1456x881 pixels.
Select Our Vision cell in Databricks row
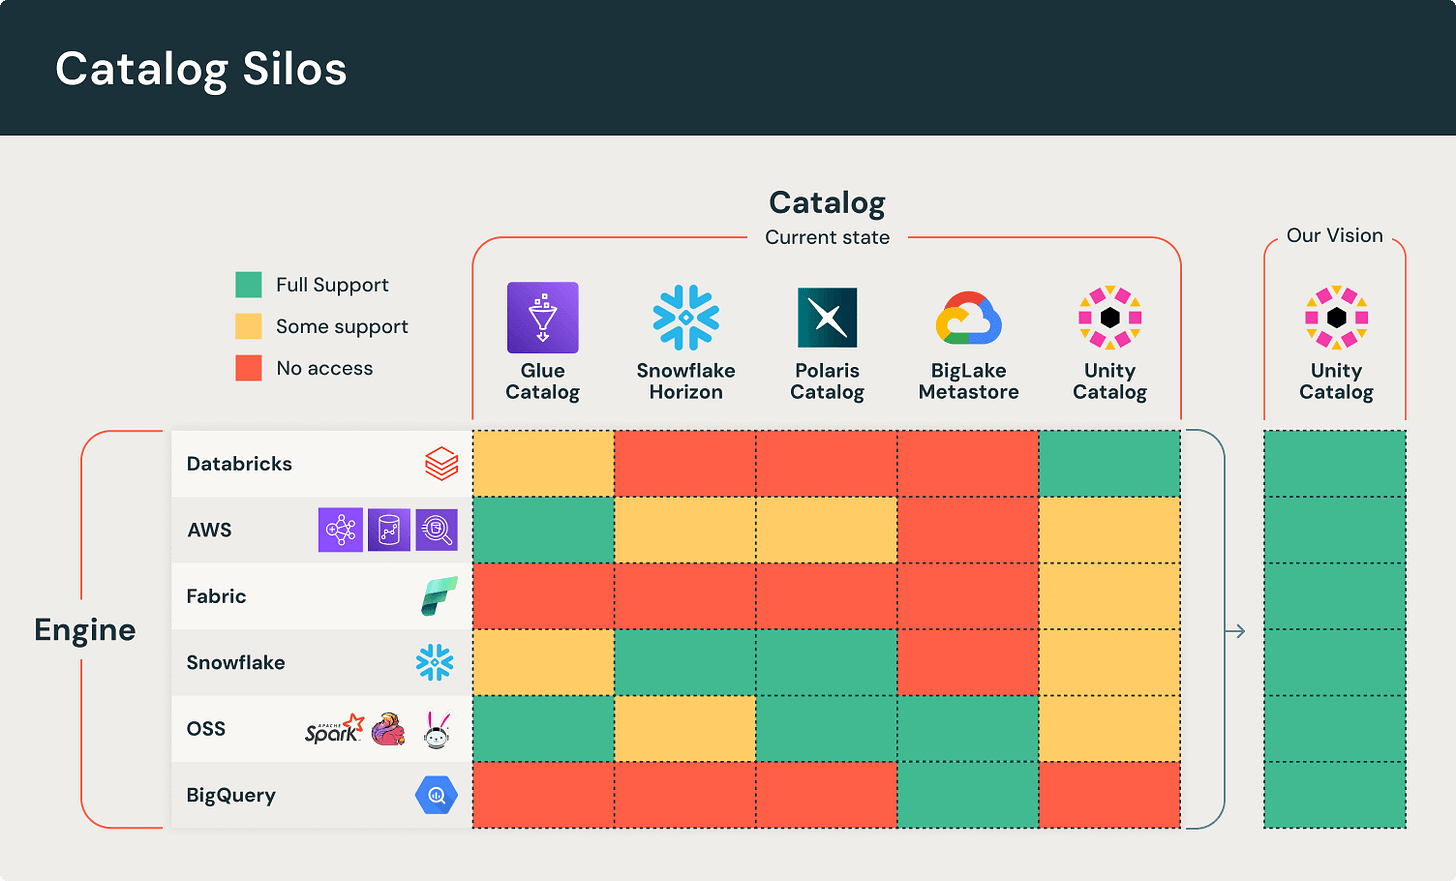pos(1335,464)
